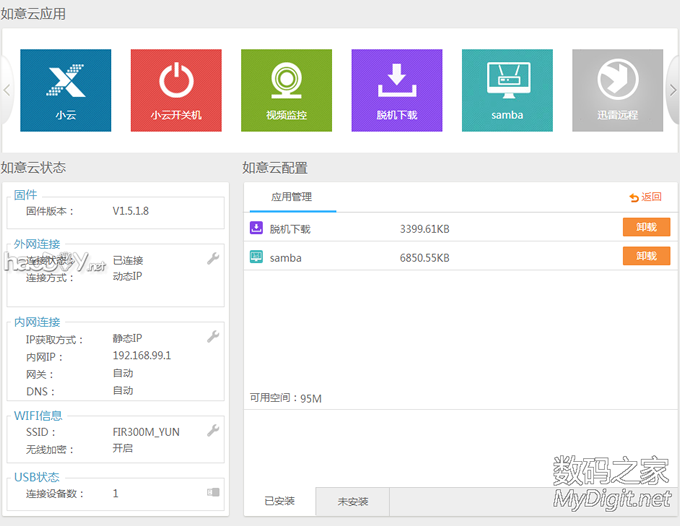The image size is (680, 526).
Task: Click the USB状态 device icon
Action: click(212, 493)
